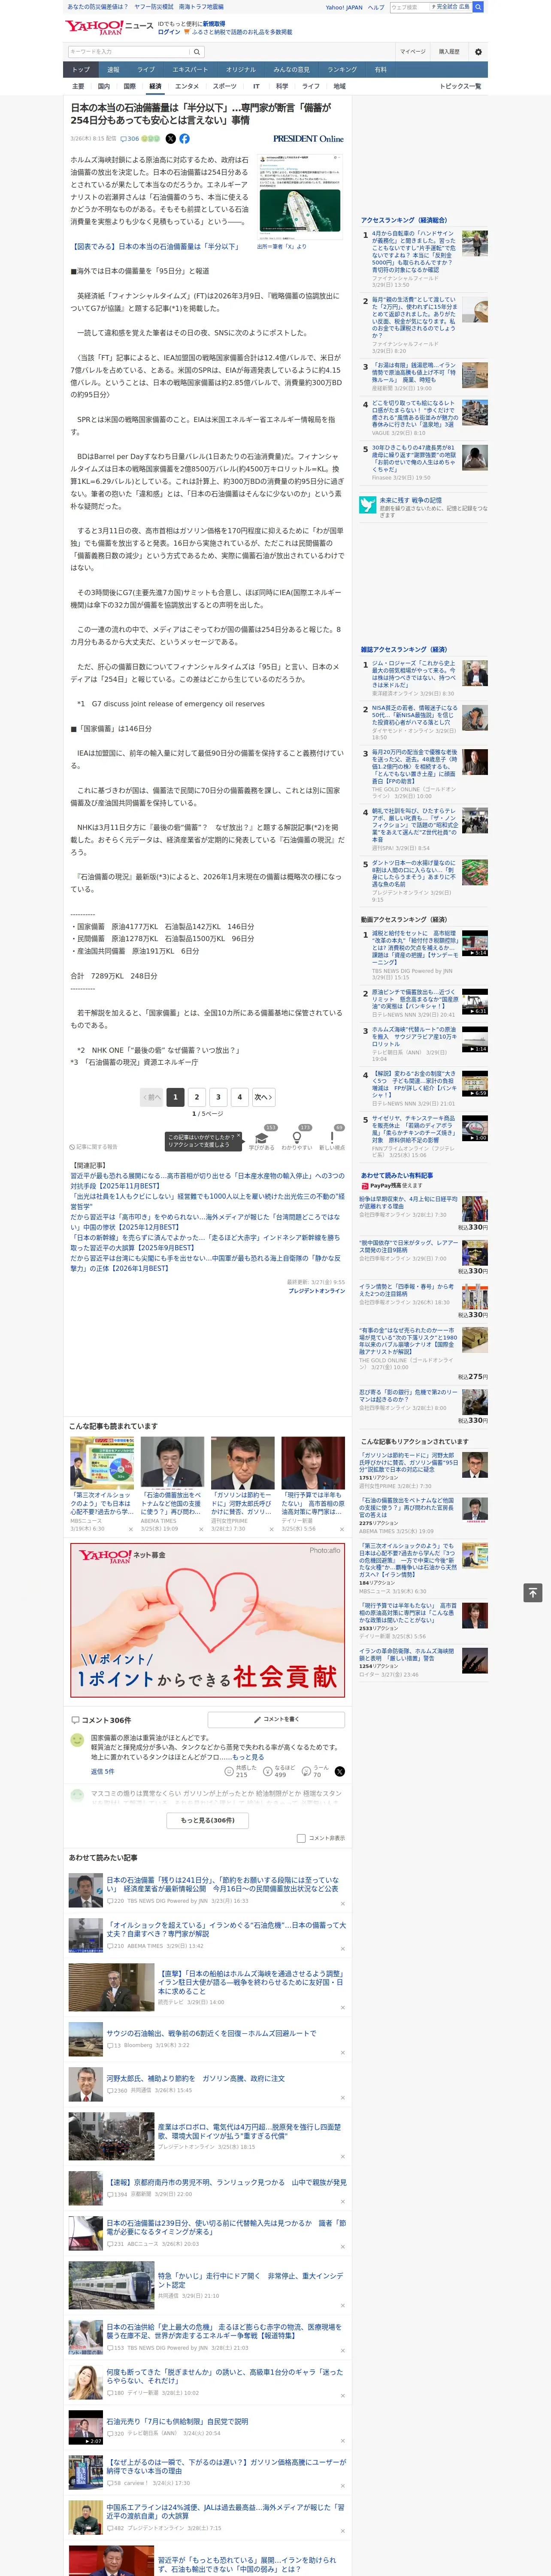Focus the キーワードを入力 search field

click(129, 51)
